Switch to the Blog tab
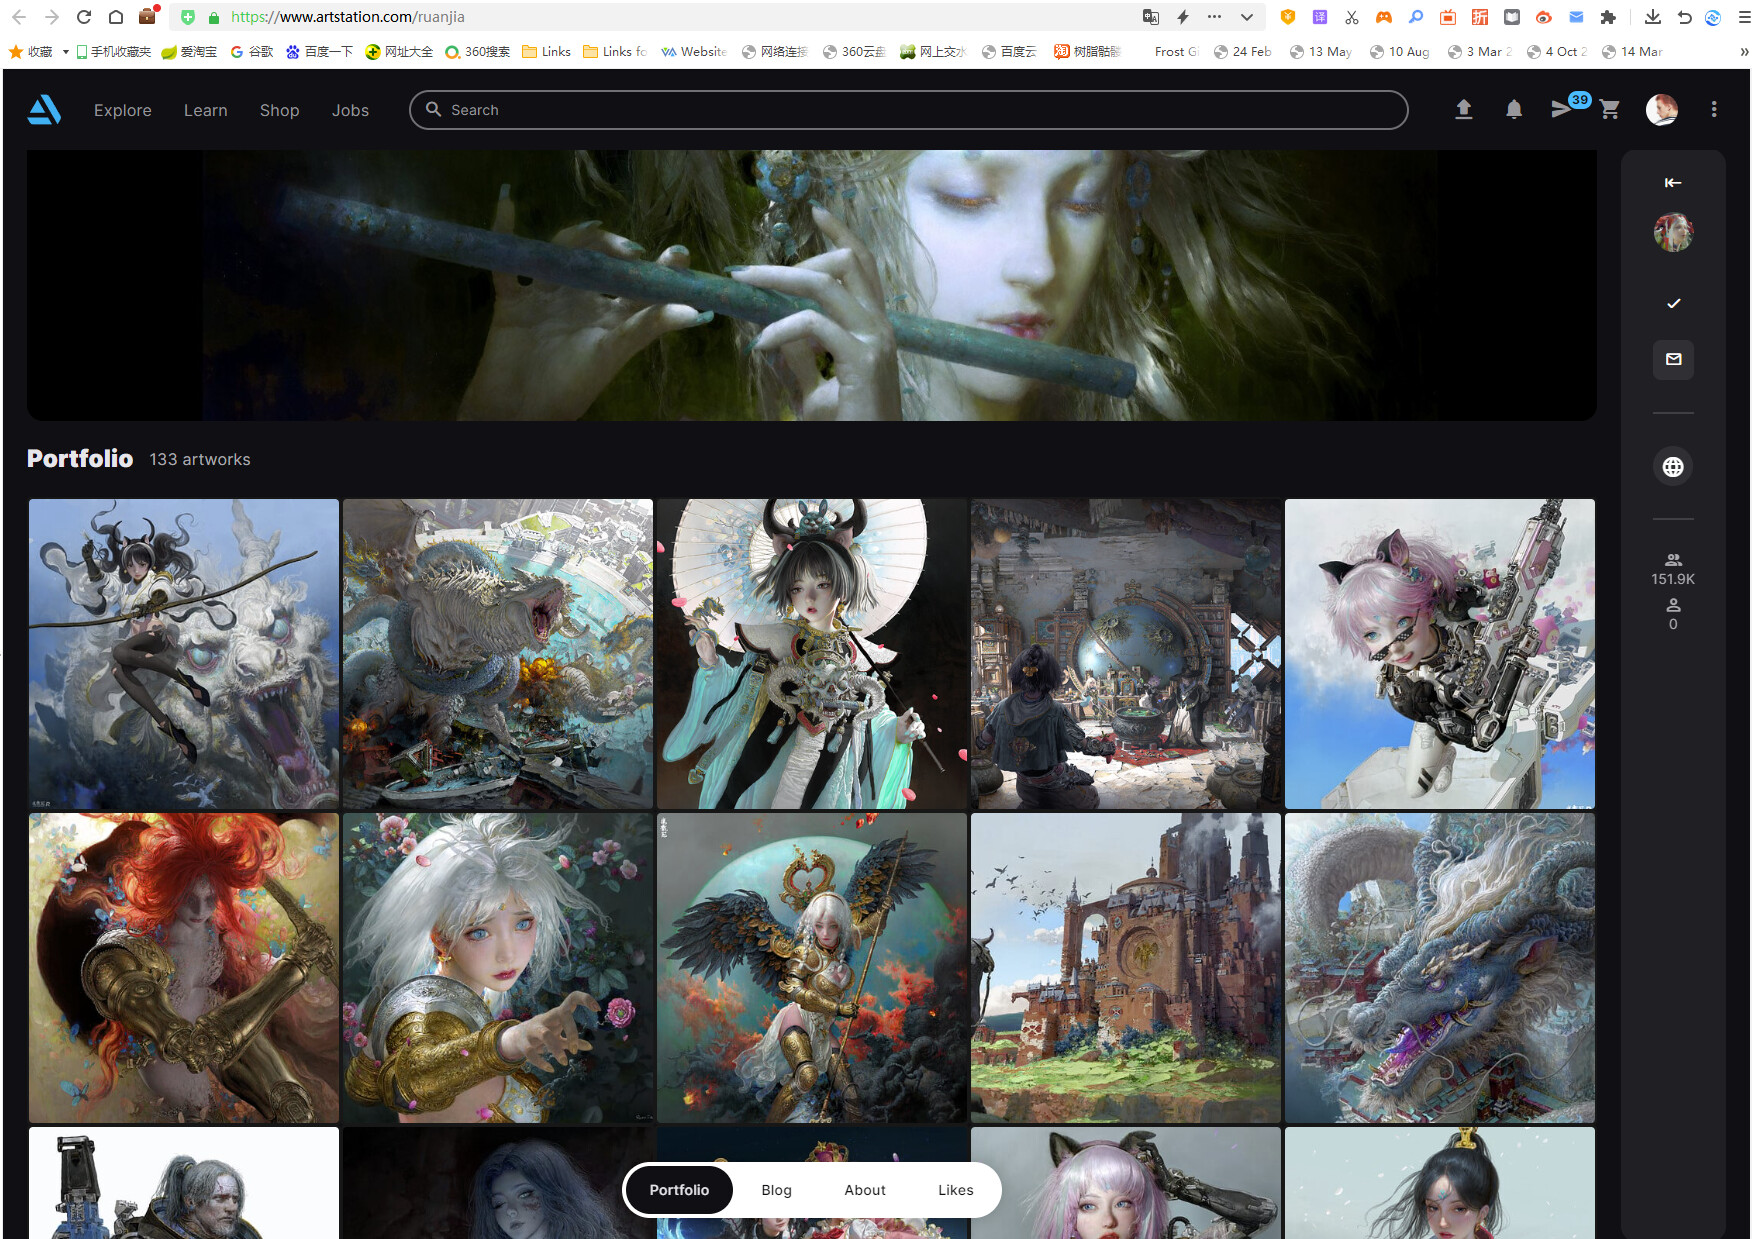The width and height of the screenshot is (1752, 1239). point(776,1190)
